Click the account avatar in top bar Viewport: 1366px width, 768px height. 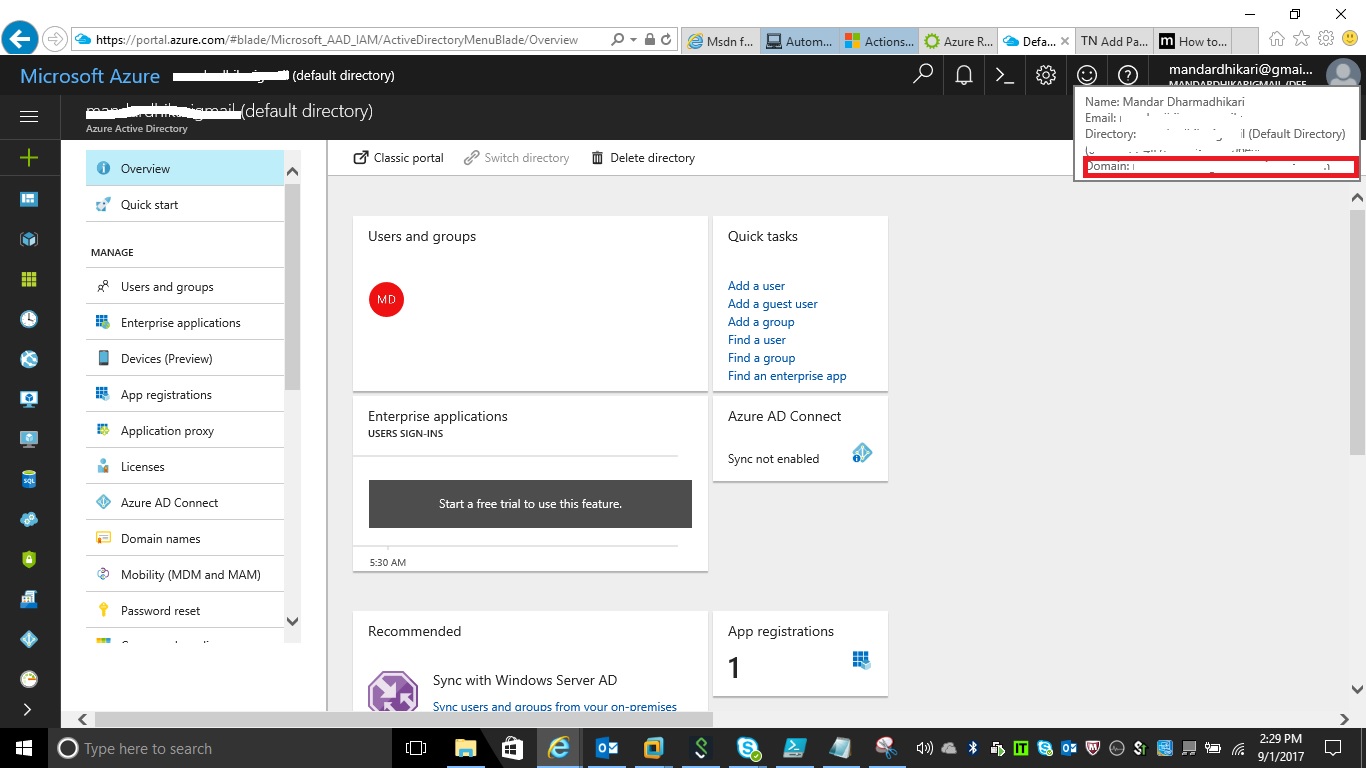[x=1342, y=74]
